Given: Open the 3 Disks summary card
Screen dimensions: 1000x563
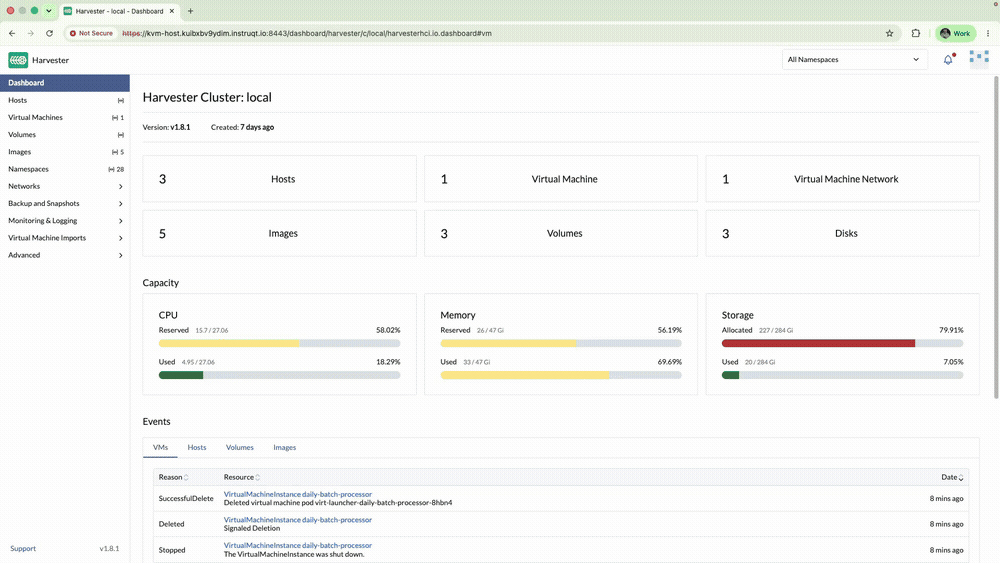Looking at the screenshot, I should (x=842, y=233).
